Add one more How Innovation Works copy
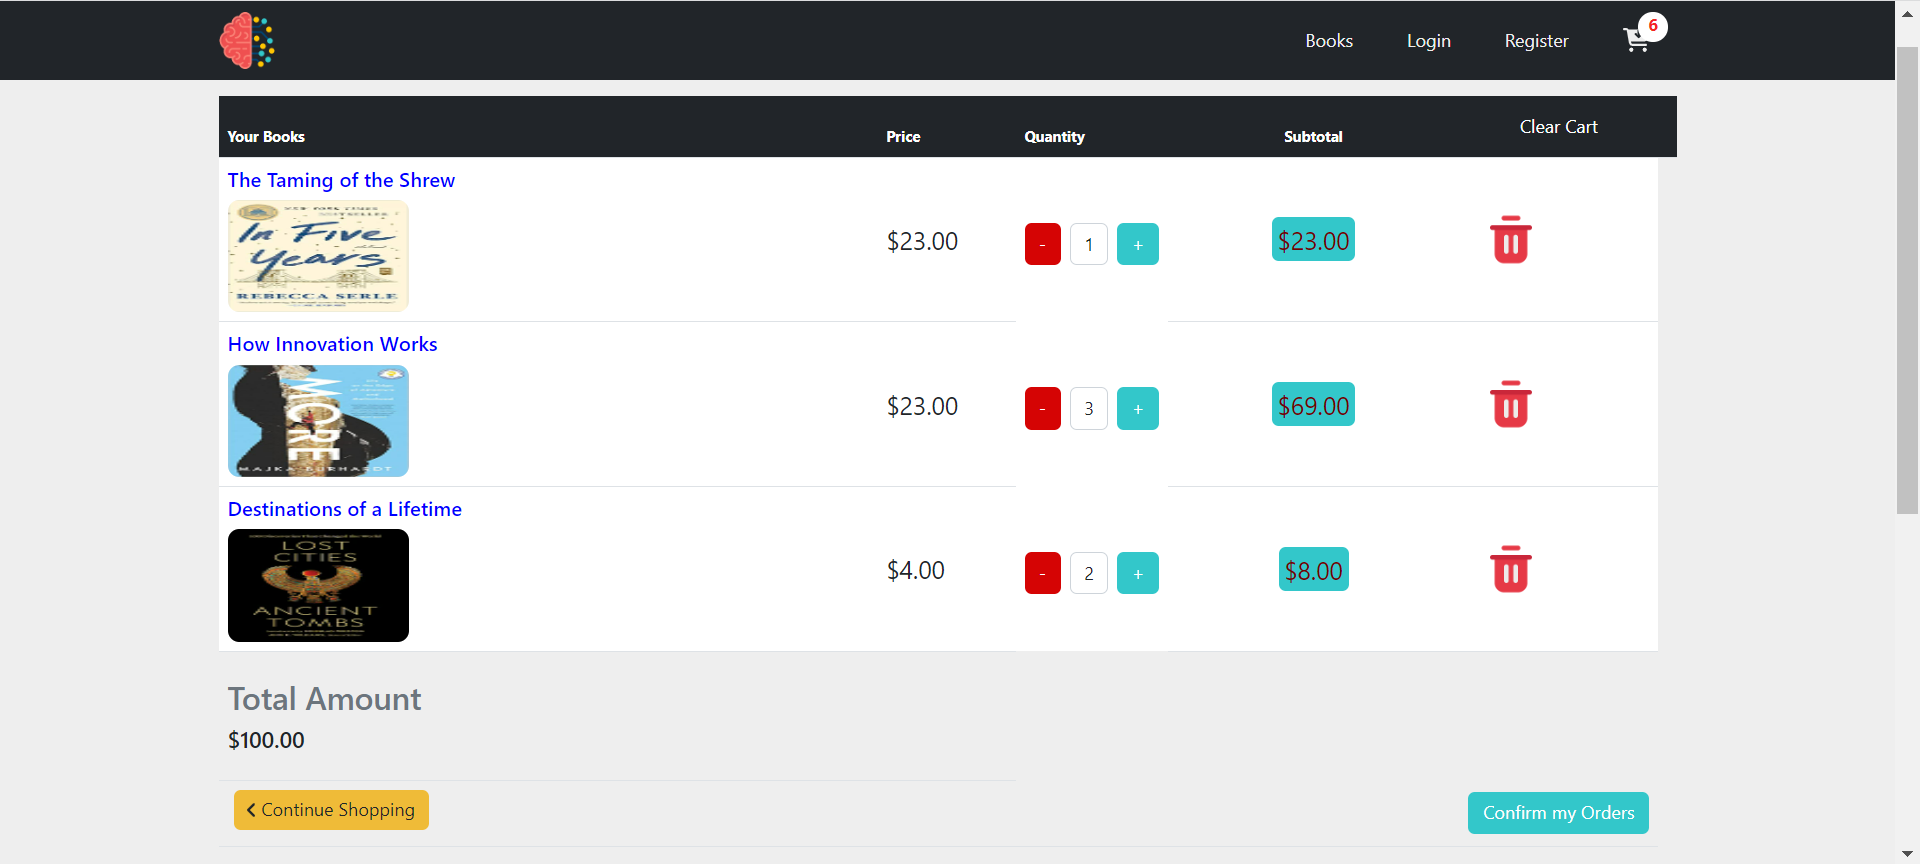 1137,409
